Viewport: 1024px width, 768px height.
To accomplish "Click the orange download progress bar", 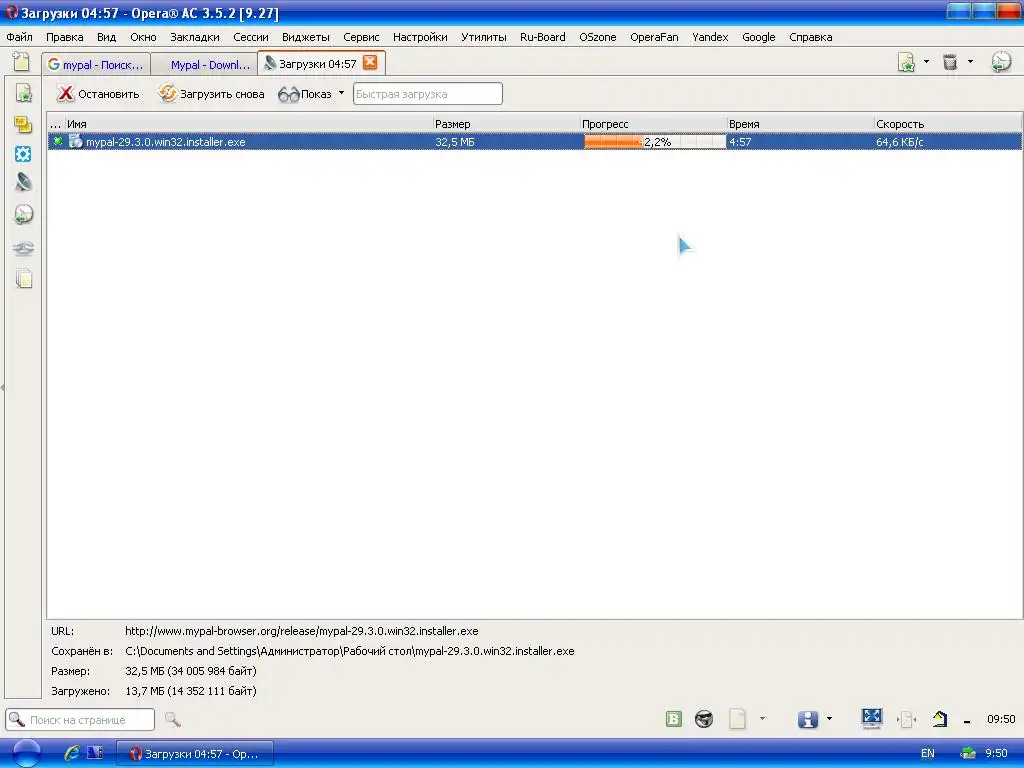I will tap(654, 142).
